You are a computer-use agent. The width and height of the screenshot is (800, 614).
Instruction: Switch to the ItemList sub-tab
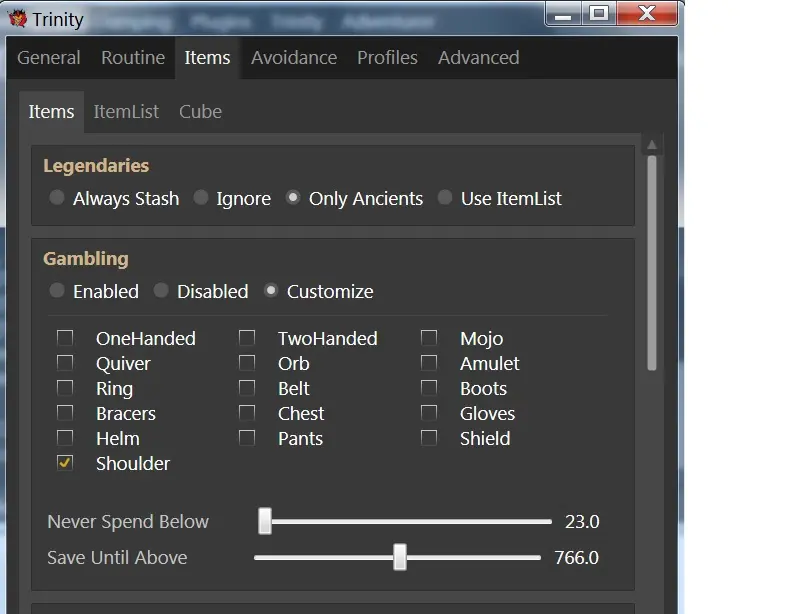tap(126, 111)
